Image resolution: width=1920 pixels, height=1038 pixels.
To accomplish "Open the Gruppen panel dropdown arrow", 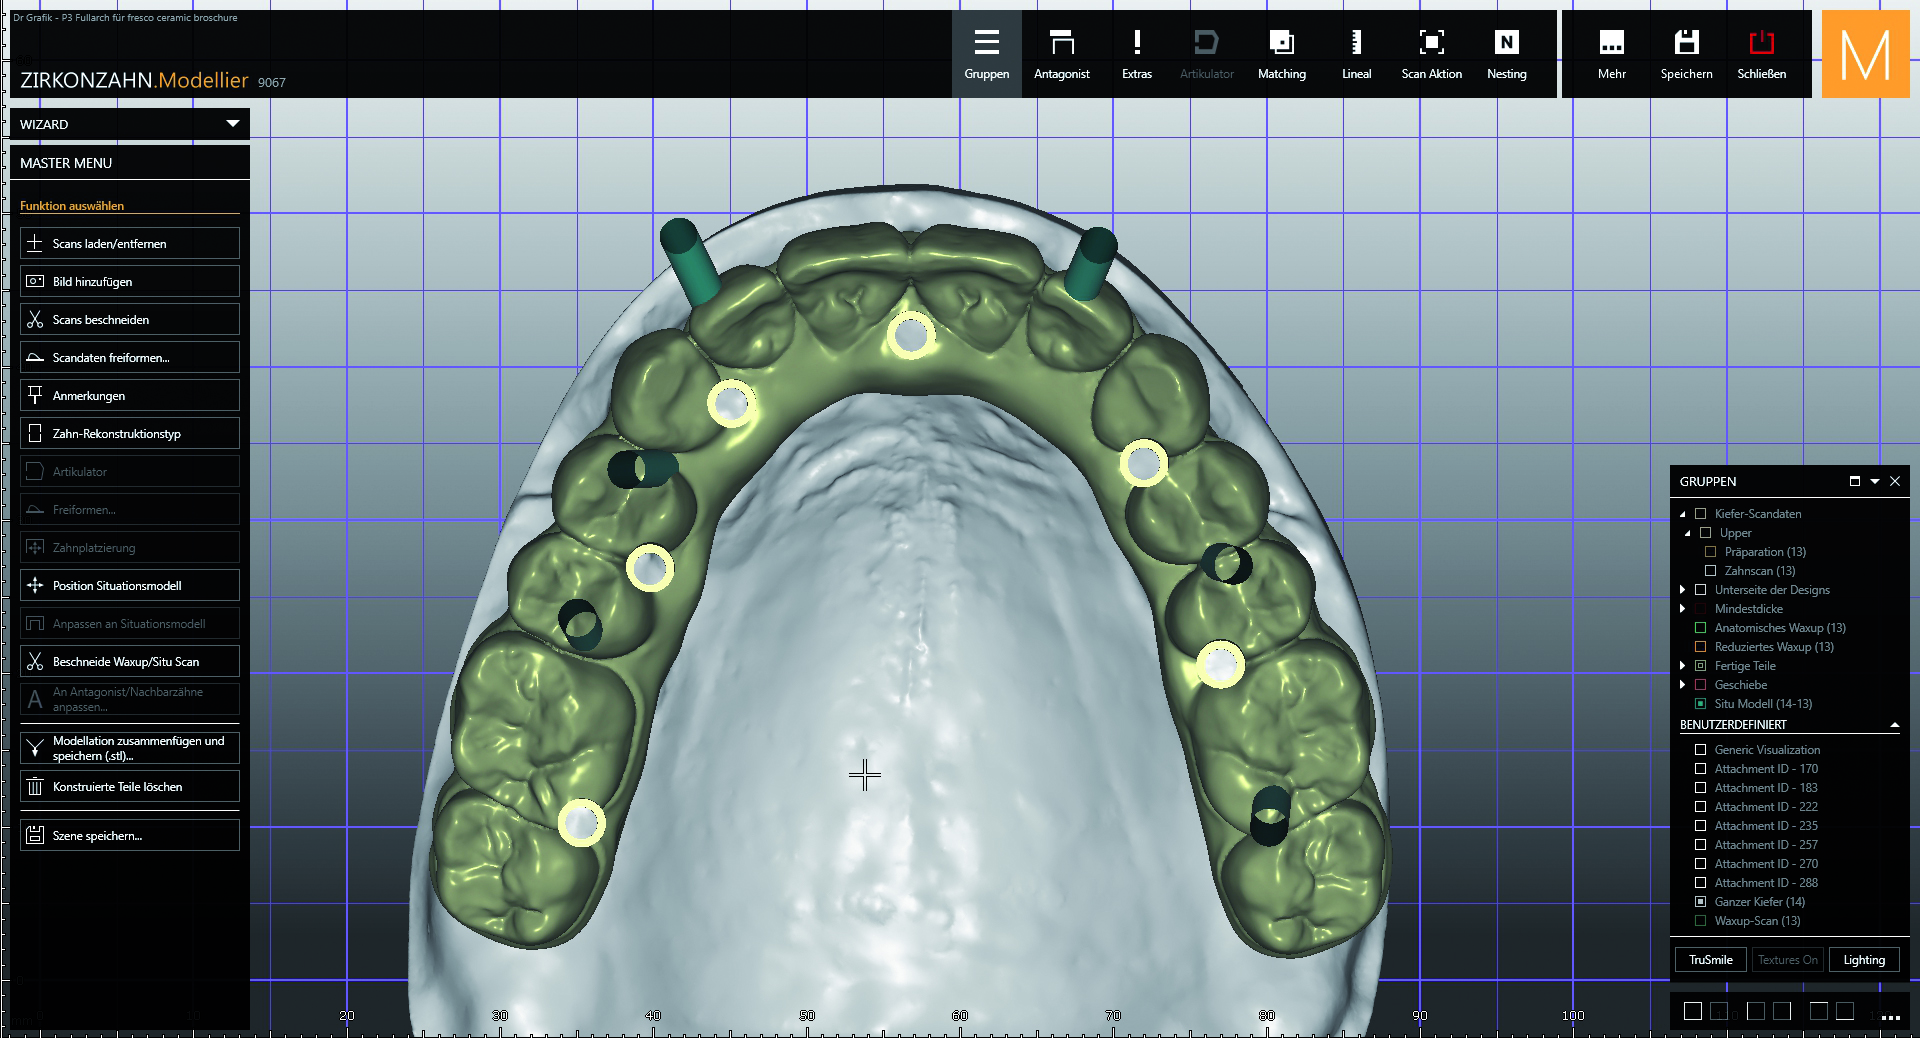I will 1875,481.
